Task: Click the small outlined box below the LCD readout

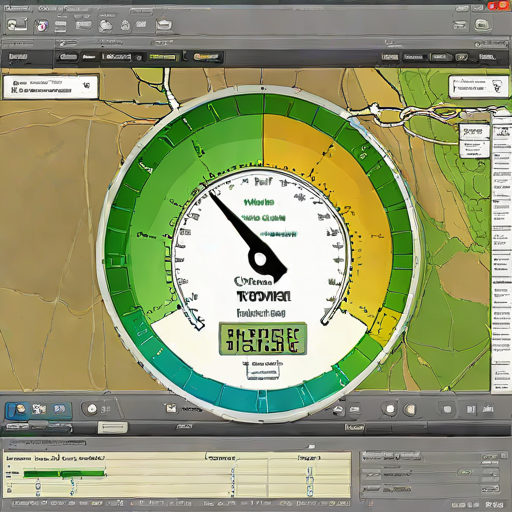Action: tap(263, 371)
